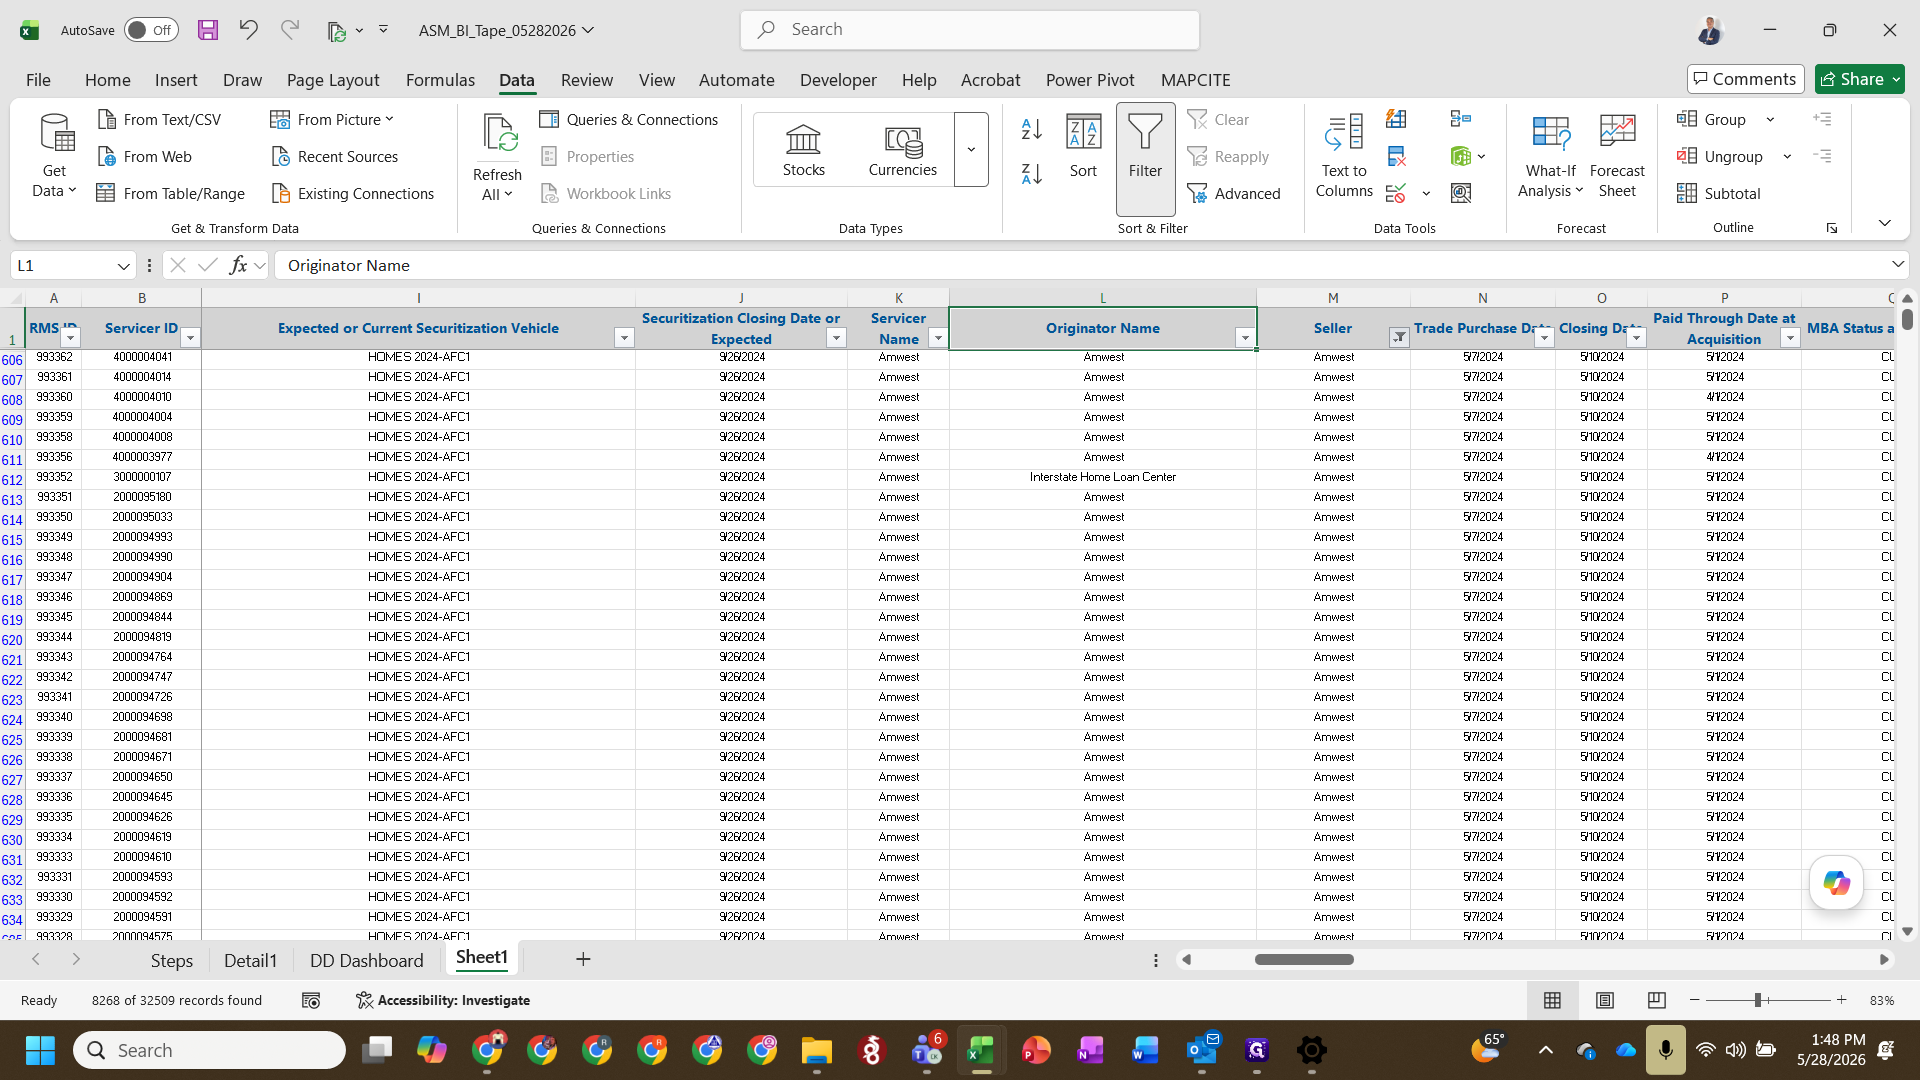1920x1080 pixels.
Task: Click the Undo arrow icon
Action: [x=248, y=30]
